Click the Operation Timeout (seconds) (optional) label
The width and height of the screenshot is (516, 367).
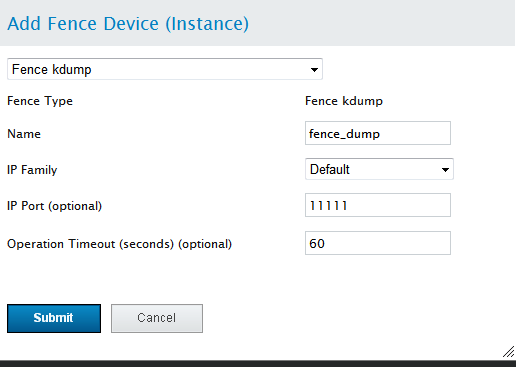(x=119, y=244)
